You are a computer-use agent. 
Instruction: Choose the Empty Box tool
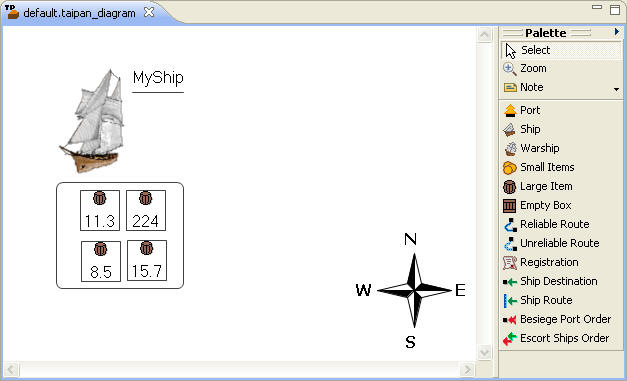[x=560, y=205]
